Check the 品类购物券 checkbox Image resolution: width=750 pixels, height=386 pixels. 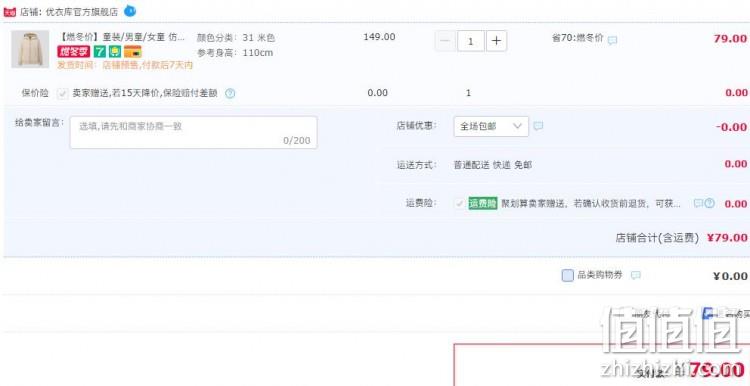pyautogui.click(x=567, y=276)
